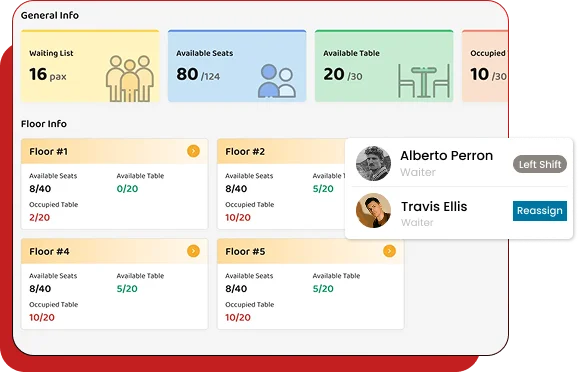Click Floor #5 Available Seats value 8/40

(x=236, y=289)
